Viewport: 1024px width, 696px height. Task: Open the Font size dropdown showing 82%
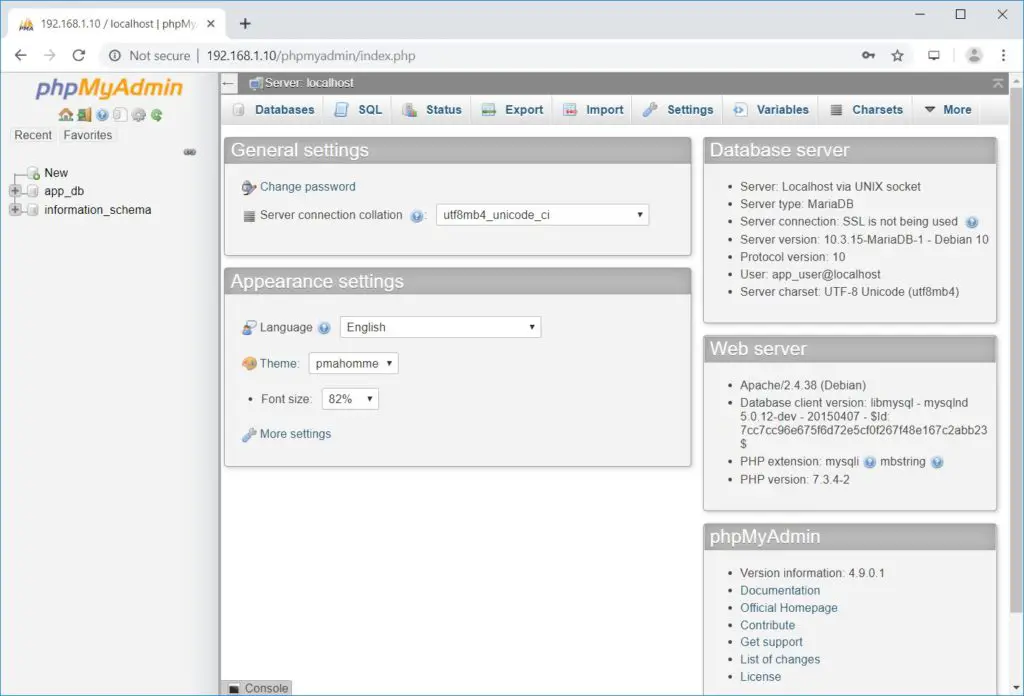click(x=350, y=399)
